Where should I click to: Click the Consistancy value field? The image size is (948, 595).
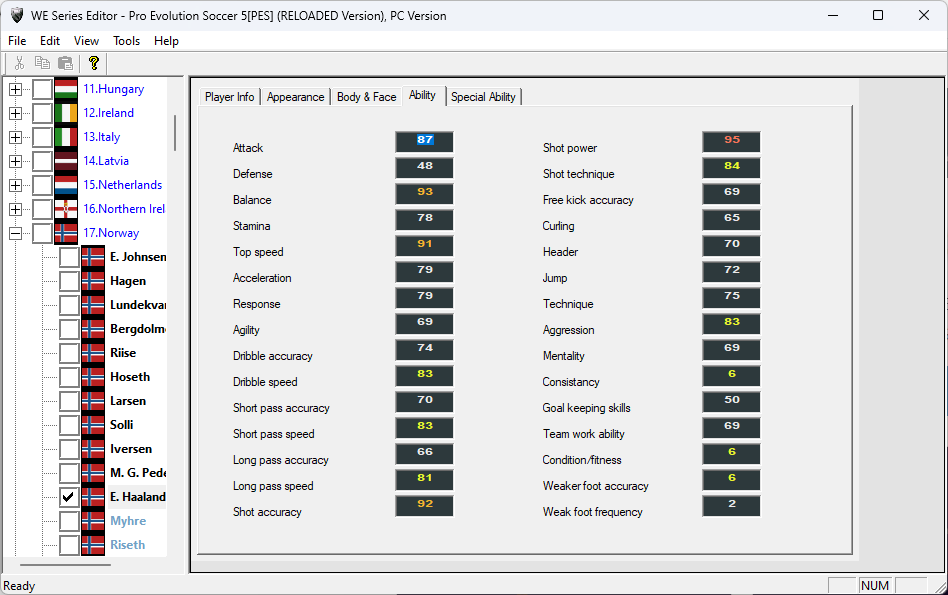732,376
